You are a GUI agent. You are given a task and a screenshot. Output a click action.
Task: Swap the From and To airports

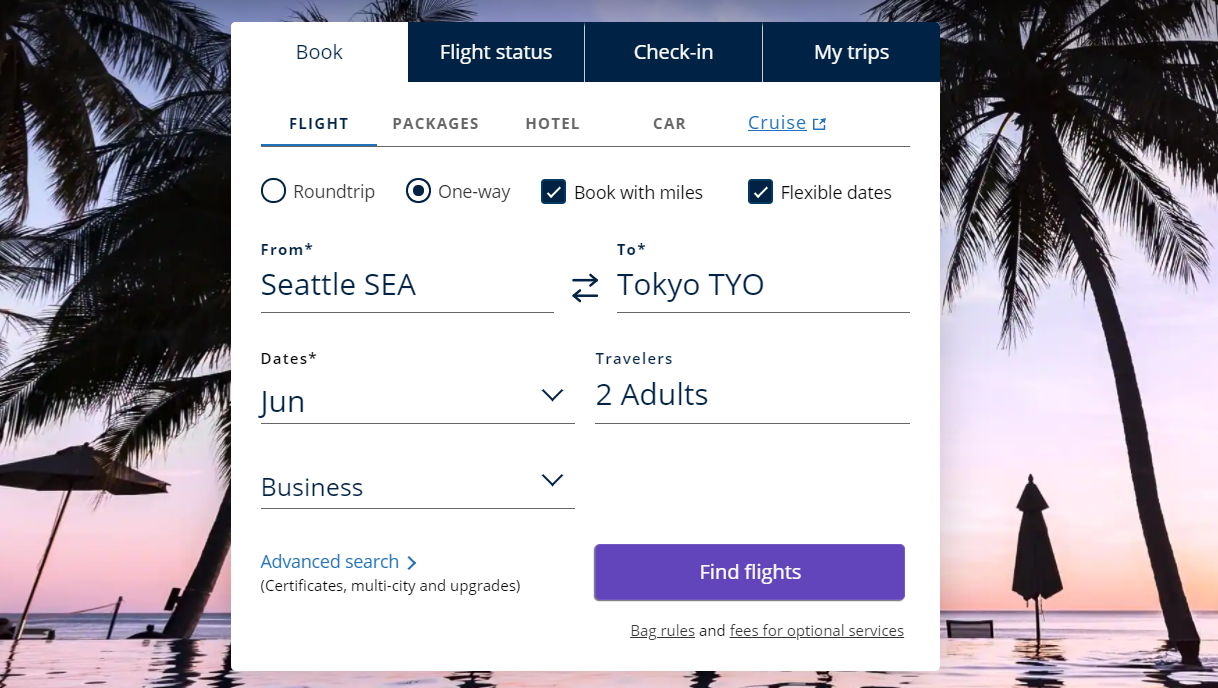click(585, 288)
